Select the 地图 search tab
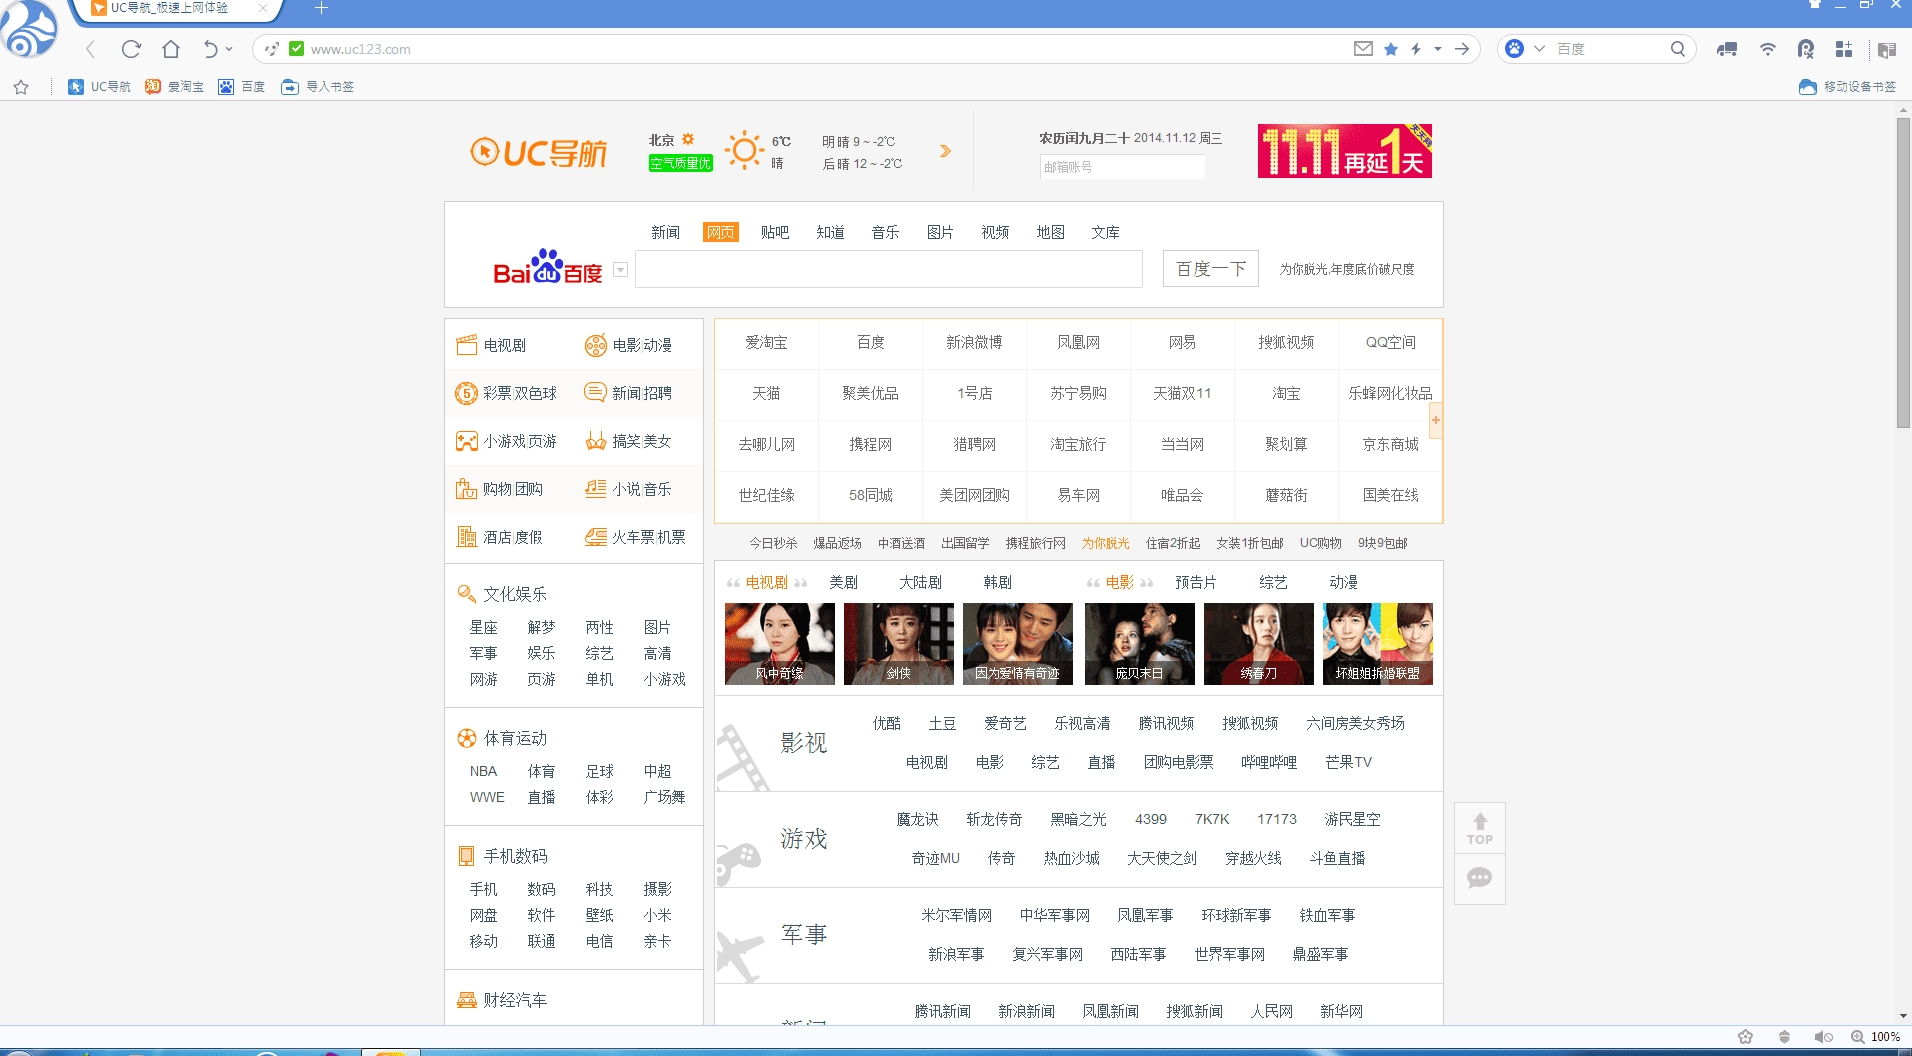1912x1056 pixels. (1050, 232)
